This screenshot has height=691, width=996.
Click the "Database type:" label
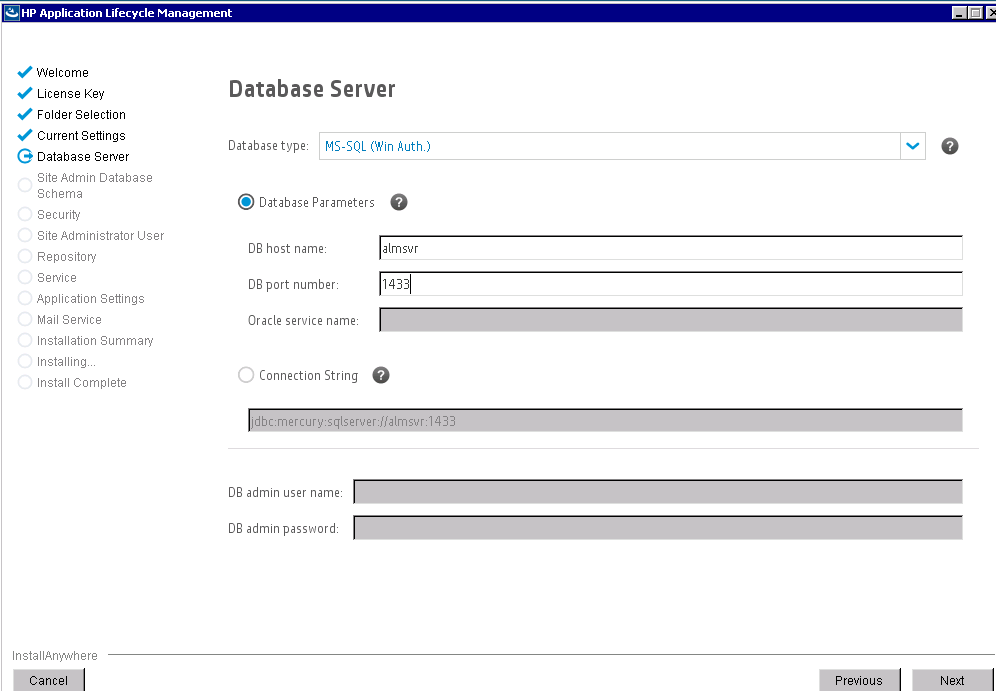(x=268, y=146)
